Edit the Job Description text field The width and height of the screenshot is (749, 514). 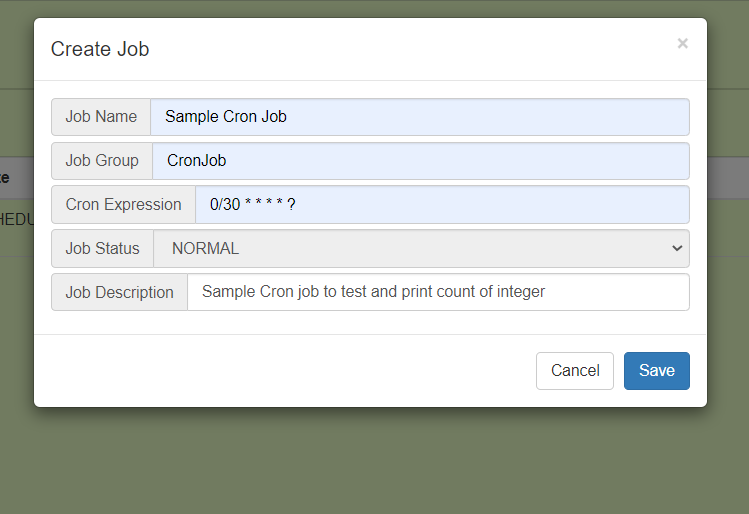pyautogui.click(x=437, y=292)
